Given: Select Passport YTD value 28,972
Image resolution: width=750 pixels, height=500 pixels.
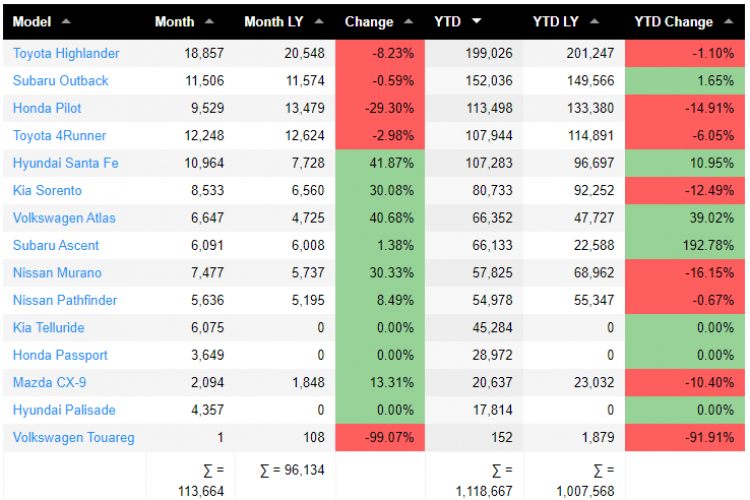Looking at the screenshot, I should pos(493,355).
